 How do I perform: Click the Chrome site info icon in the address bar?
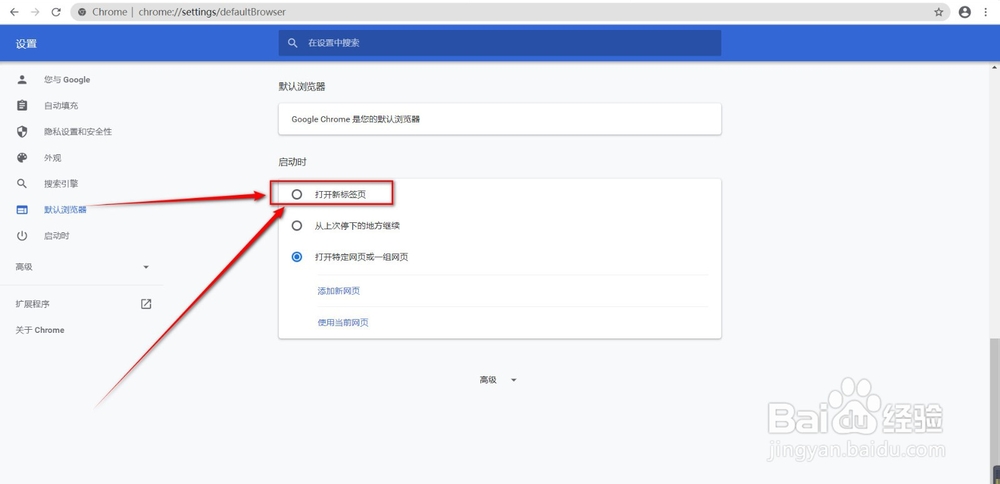click(82, 12)
